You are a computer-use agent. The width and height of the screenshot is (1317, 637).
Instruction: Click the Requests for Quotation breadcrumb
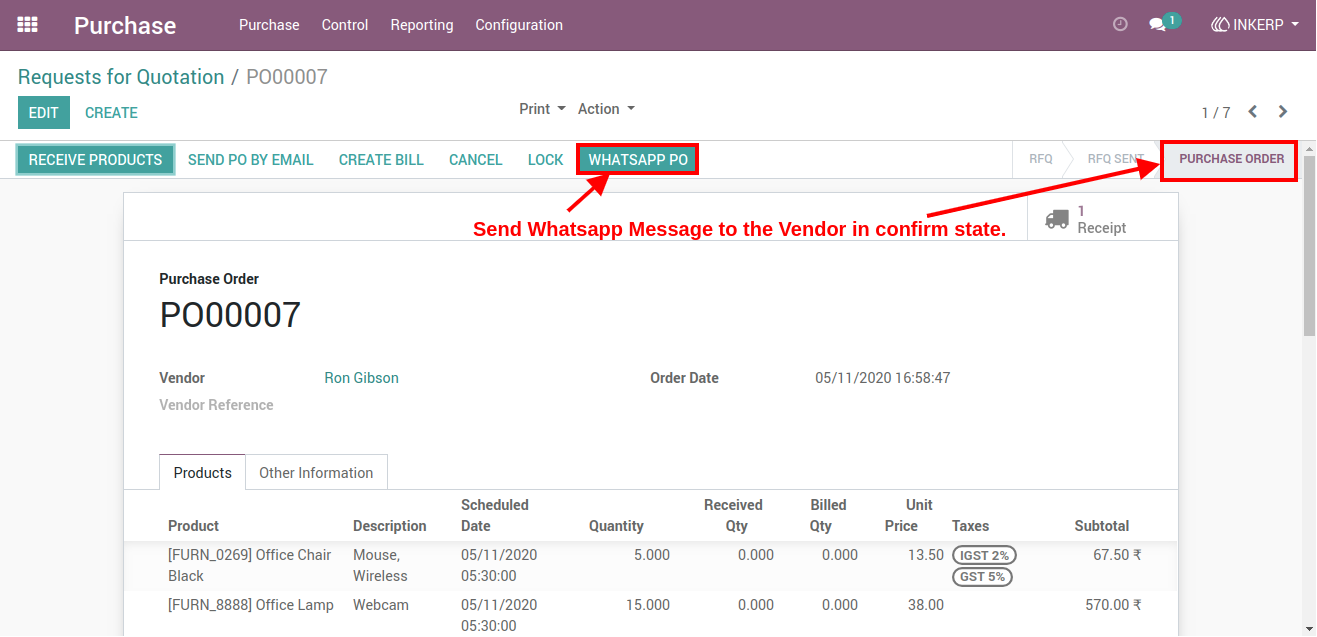click(x=121, y=77)
